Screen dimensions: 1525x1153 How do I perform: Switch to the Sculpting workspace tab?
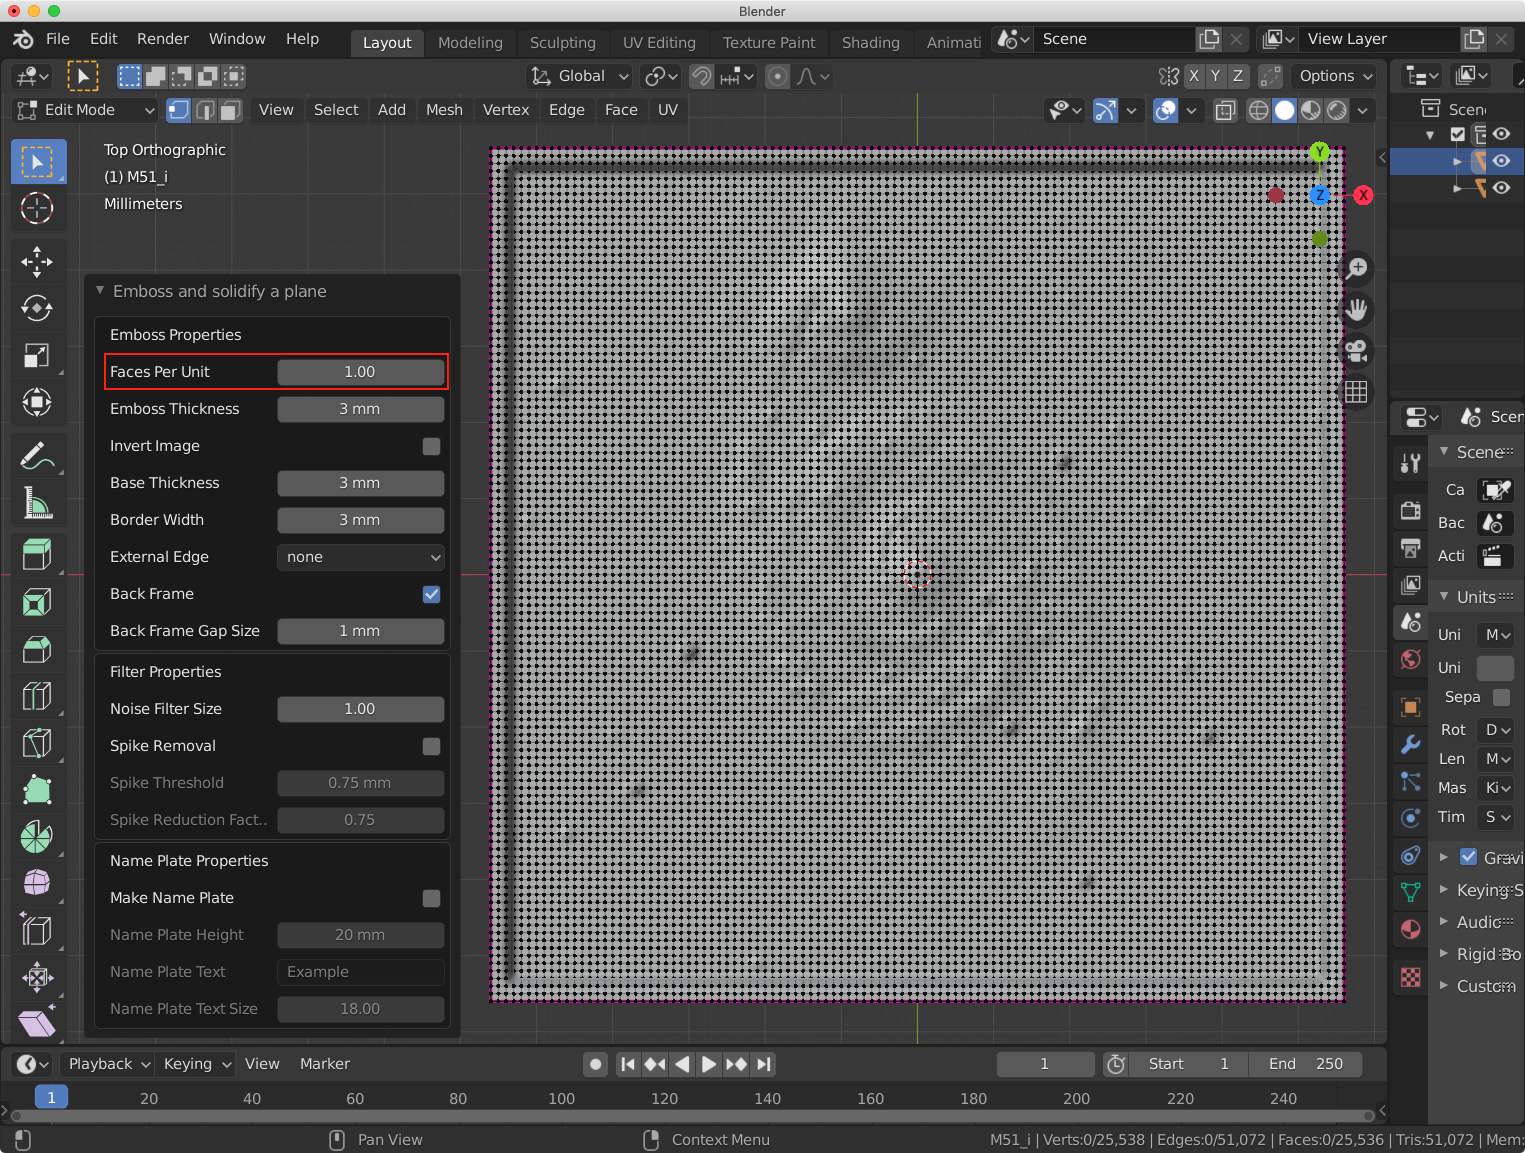coord(562,43)
